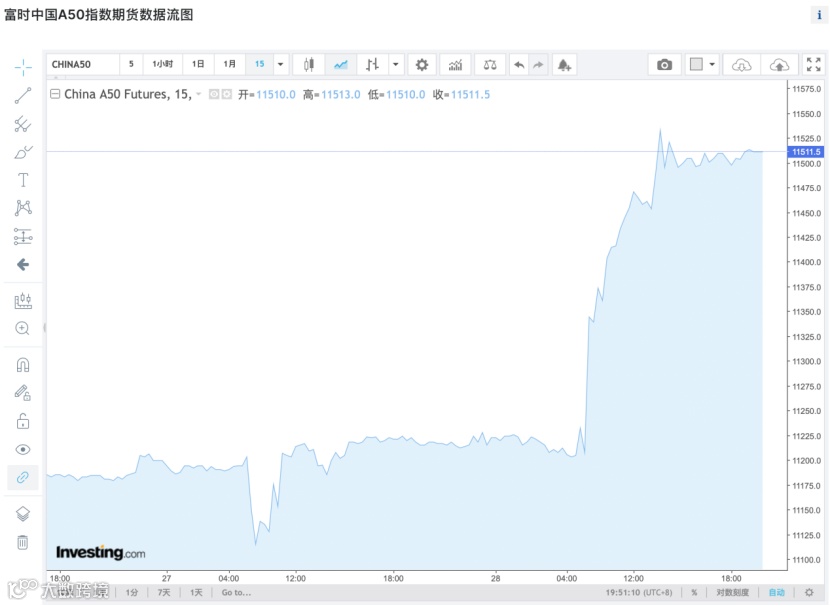Open chart style dropdown arrow
830x606 pixels.
395,65
